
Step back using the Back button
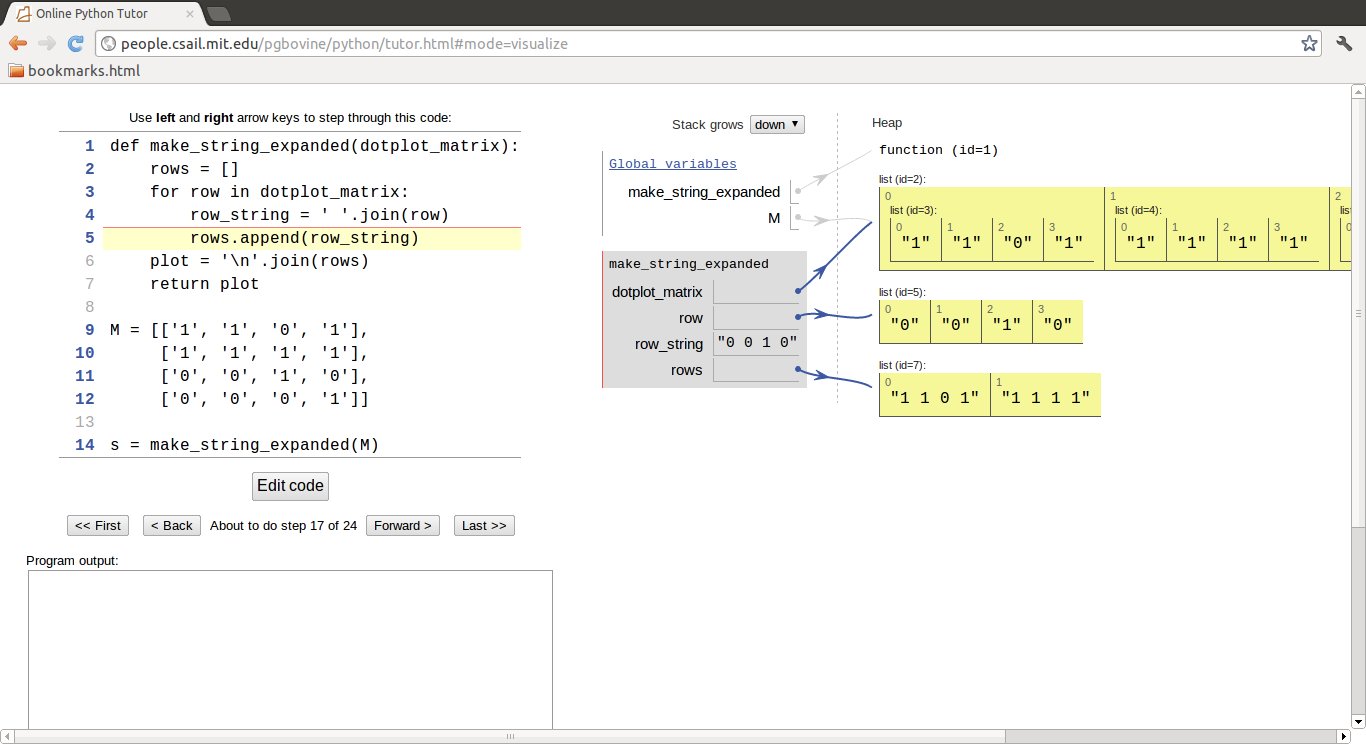click(171, 525)
